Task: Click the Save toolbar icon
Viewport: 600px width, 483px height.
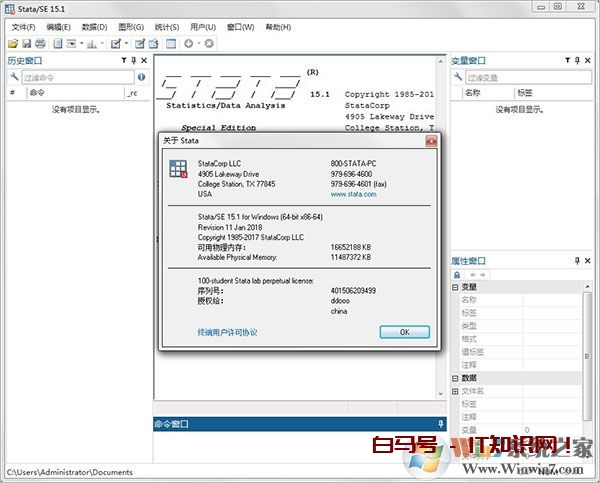Action: point(26,44)
